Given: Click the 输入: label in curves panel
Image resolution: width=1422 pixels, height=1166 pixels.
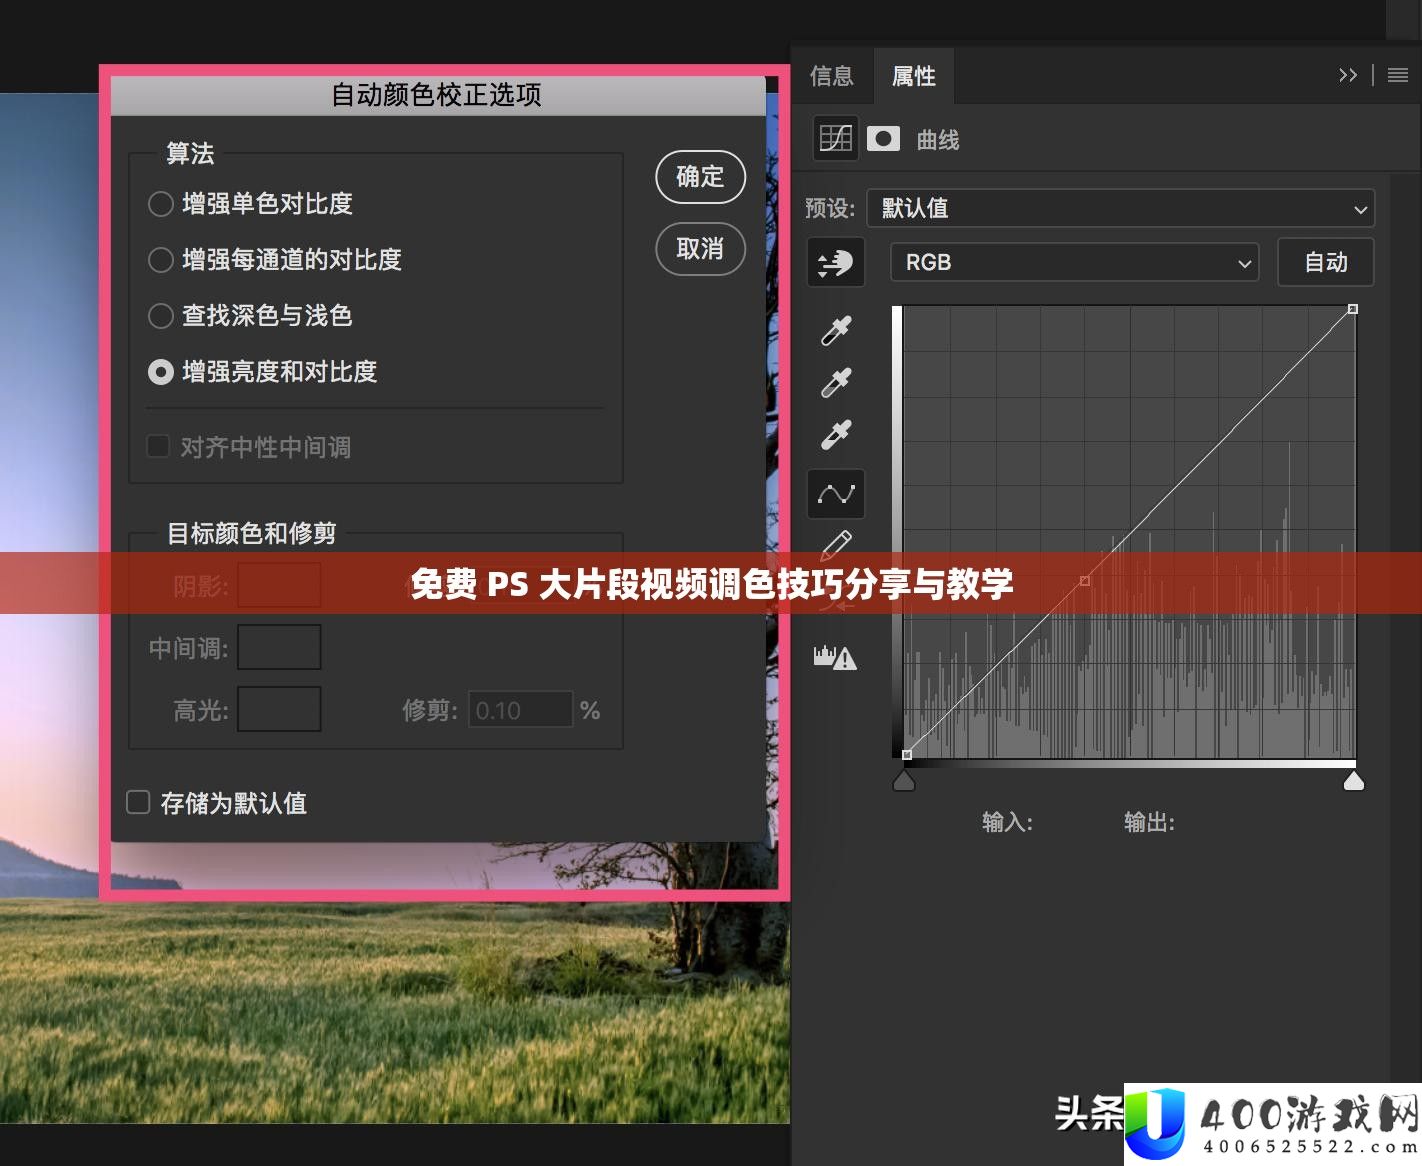Looking at the screenshot, I should click(x=1007, y=822).
